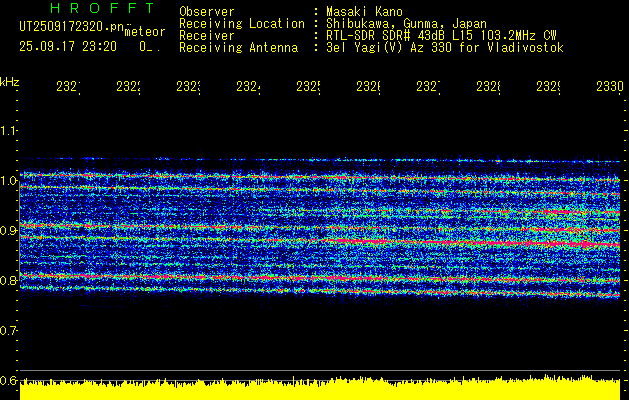Click the 0.8 kHz axis tick

click(8, 280)
